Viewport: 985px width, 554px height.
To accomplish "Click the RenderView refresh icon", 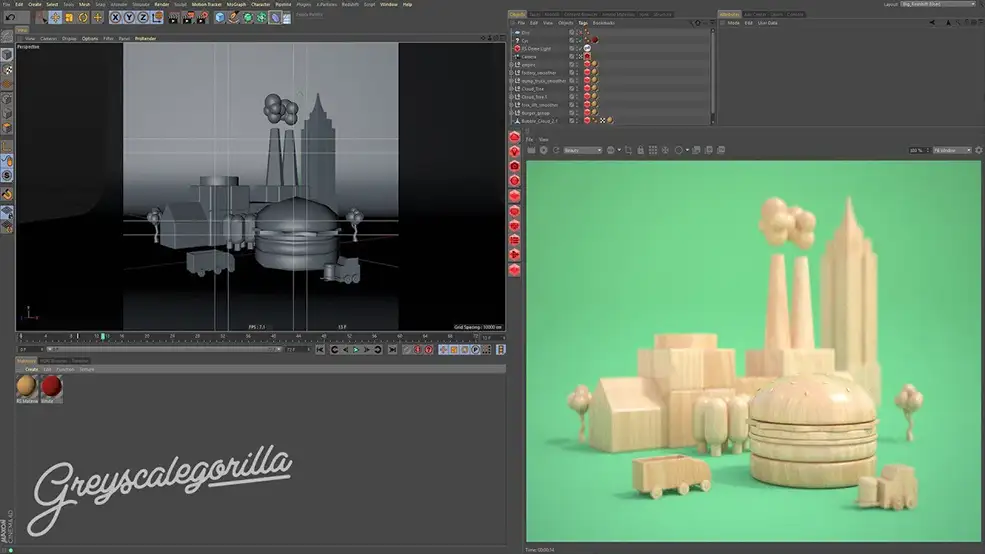I will pyautogui.click(x=556, y=150).
